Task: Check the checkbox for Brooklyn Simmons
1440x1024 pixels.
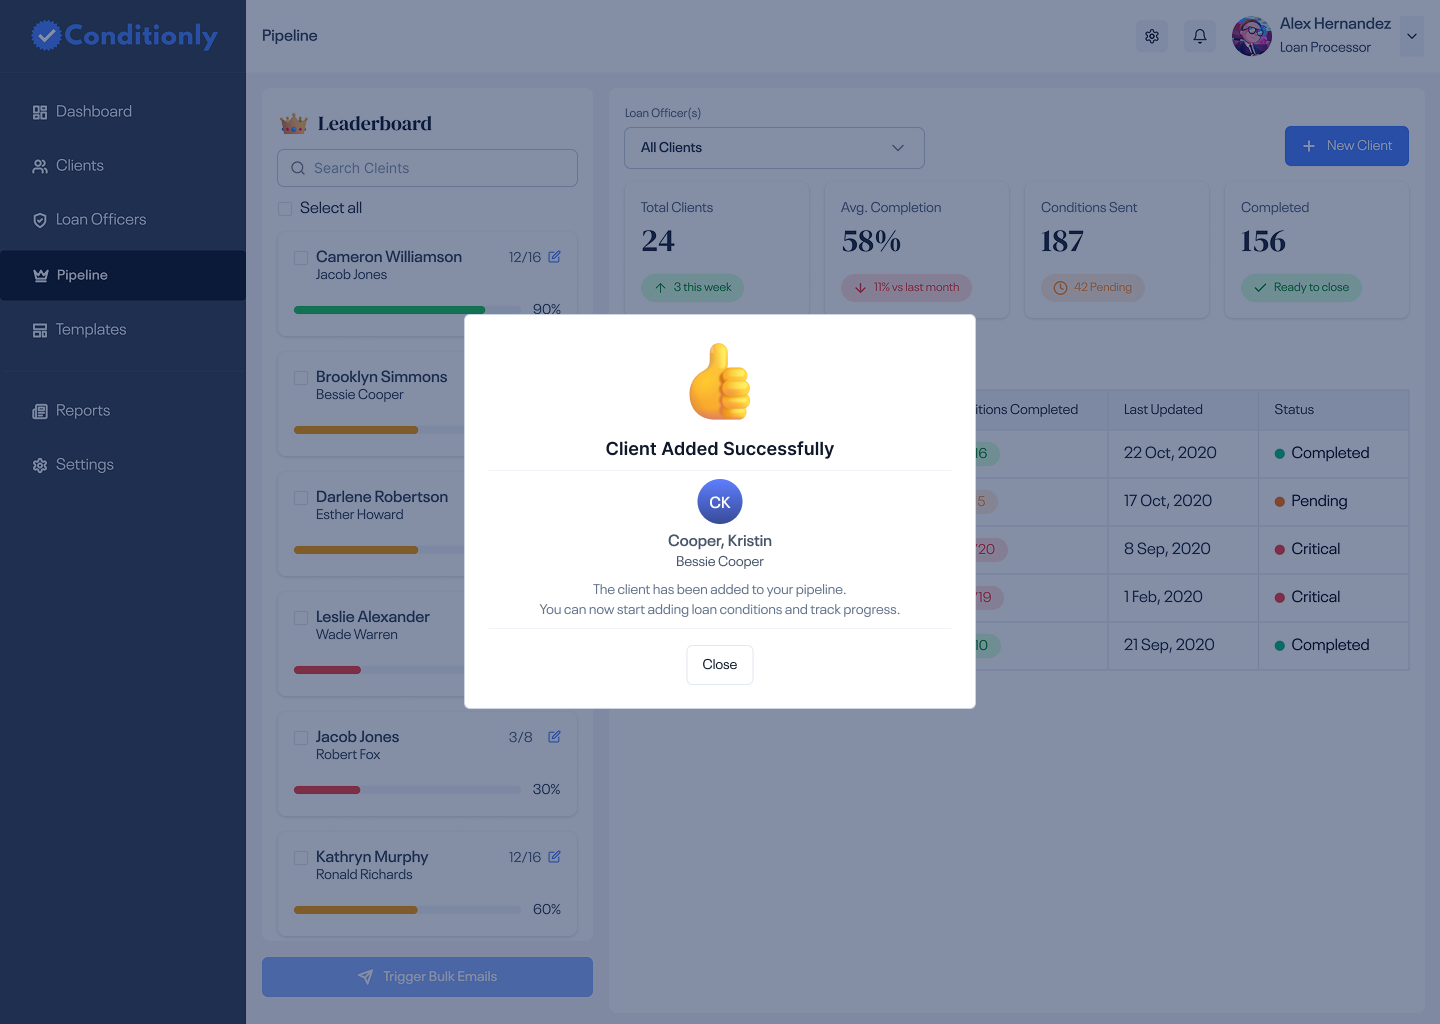Action: 301,377
